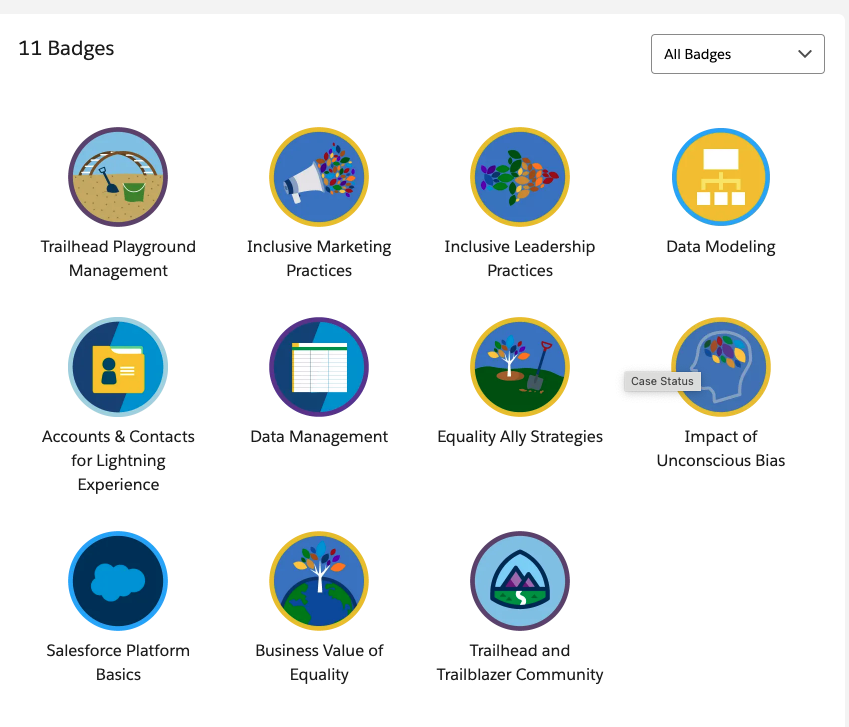This screenshot has height=727, width=849.
Task: Click the Business Value of Equality badge icon
Action: tap(319, 581)
